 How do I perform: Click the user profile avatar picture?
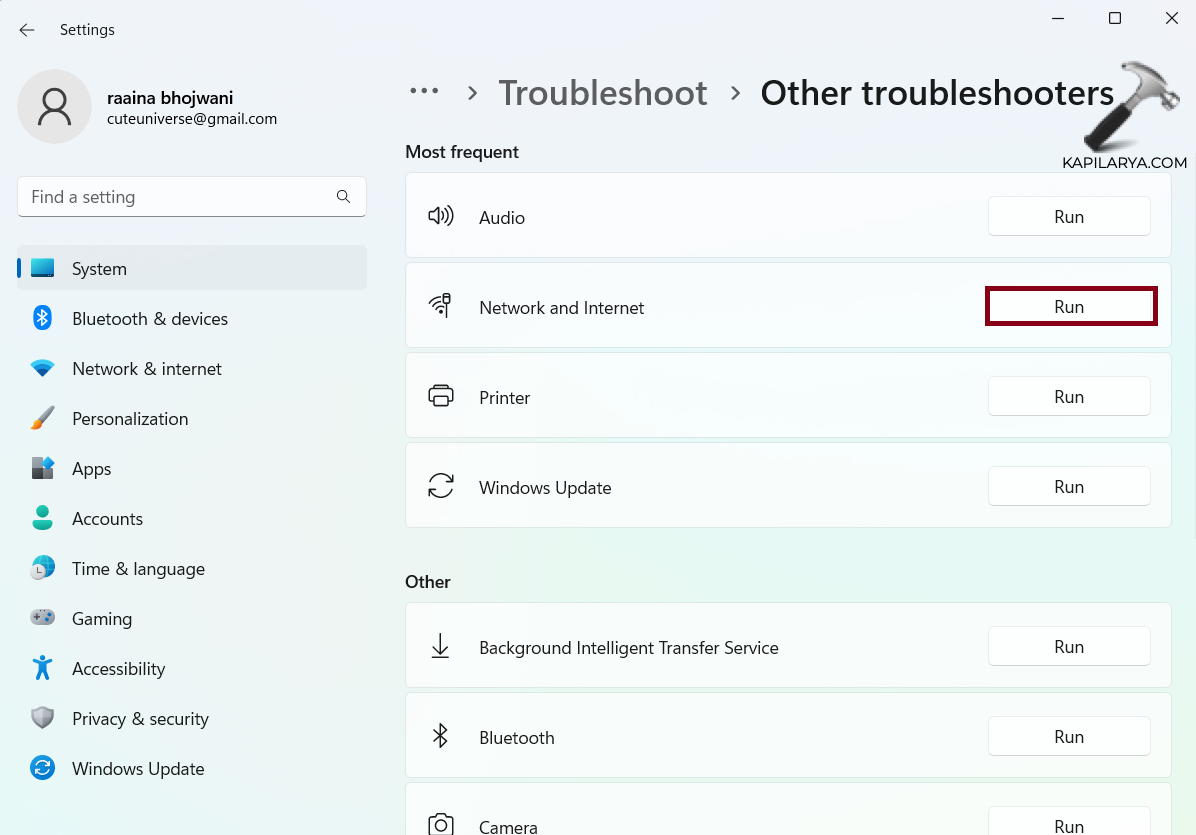55,107
